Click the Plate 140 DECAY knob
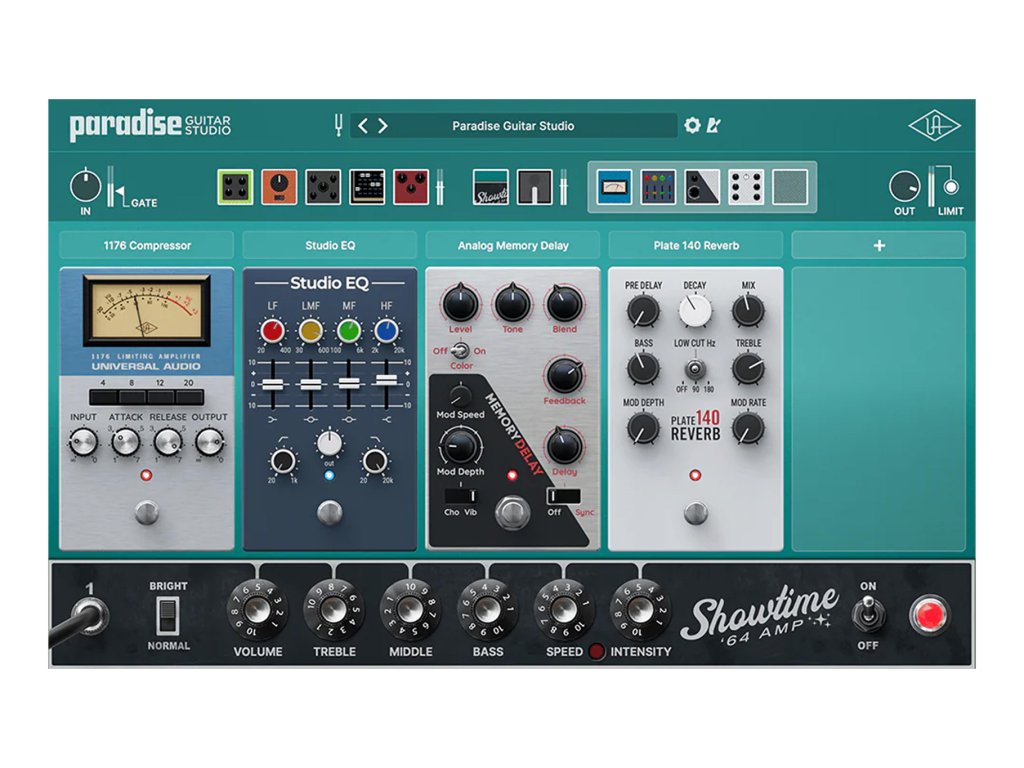This screenshot has height=768, width=1024. click(696, 312)
